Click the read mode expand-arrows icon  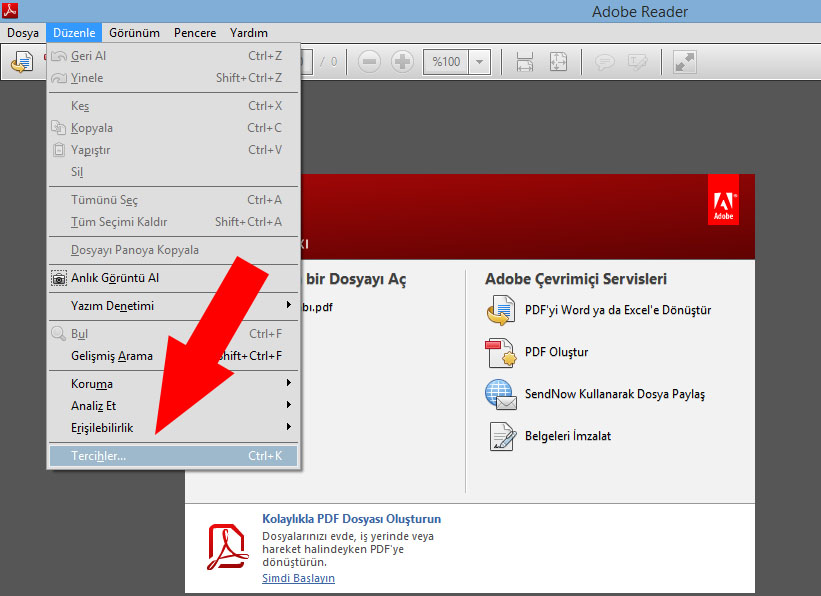684,62
